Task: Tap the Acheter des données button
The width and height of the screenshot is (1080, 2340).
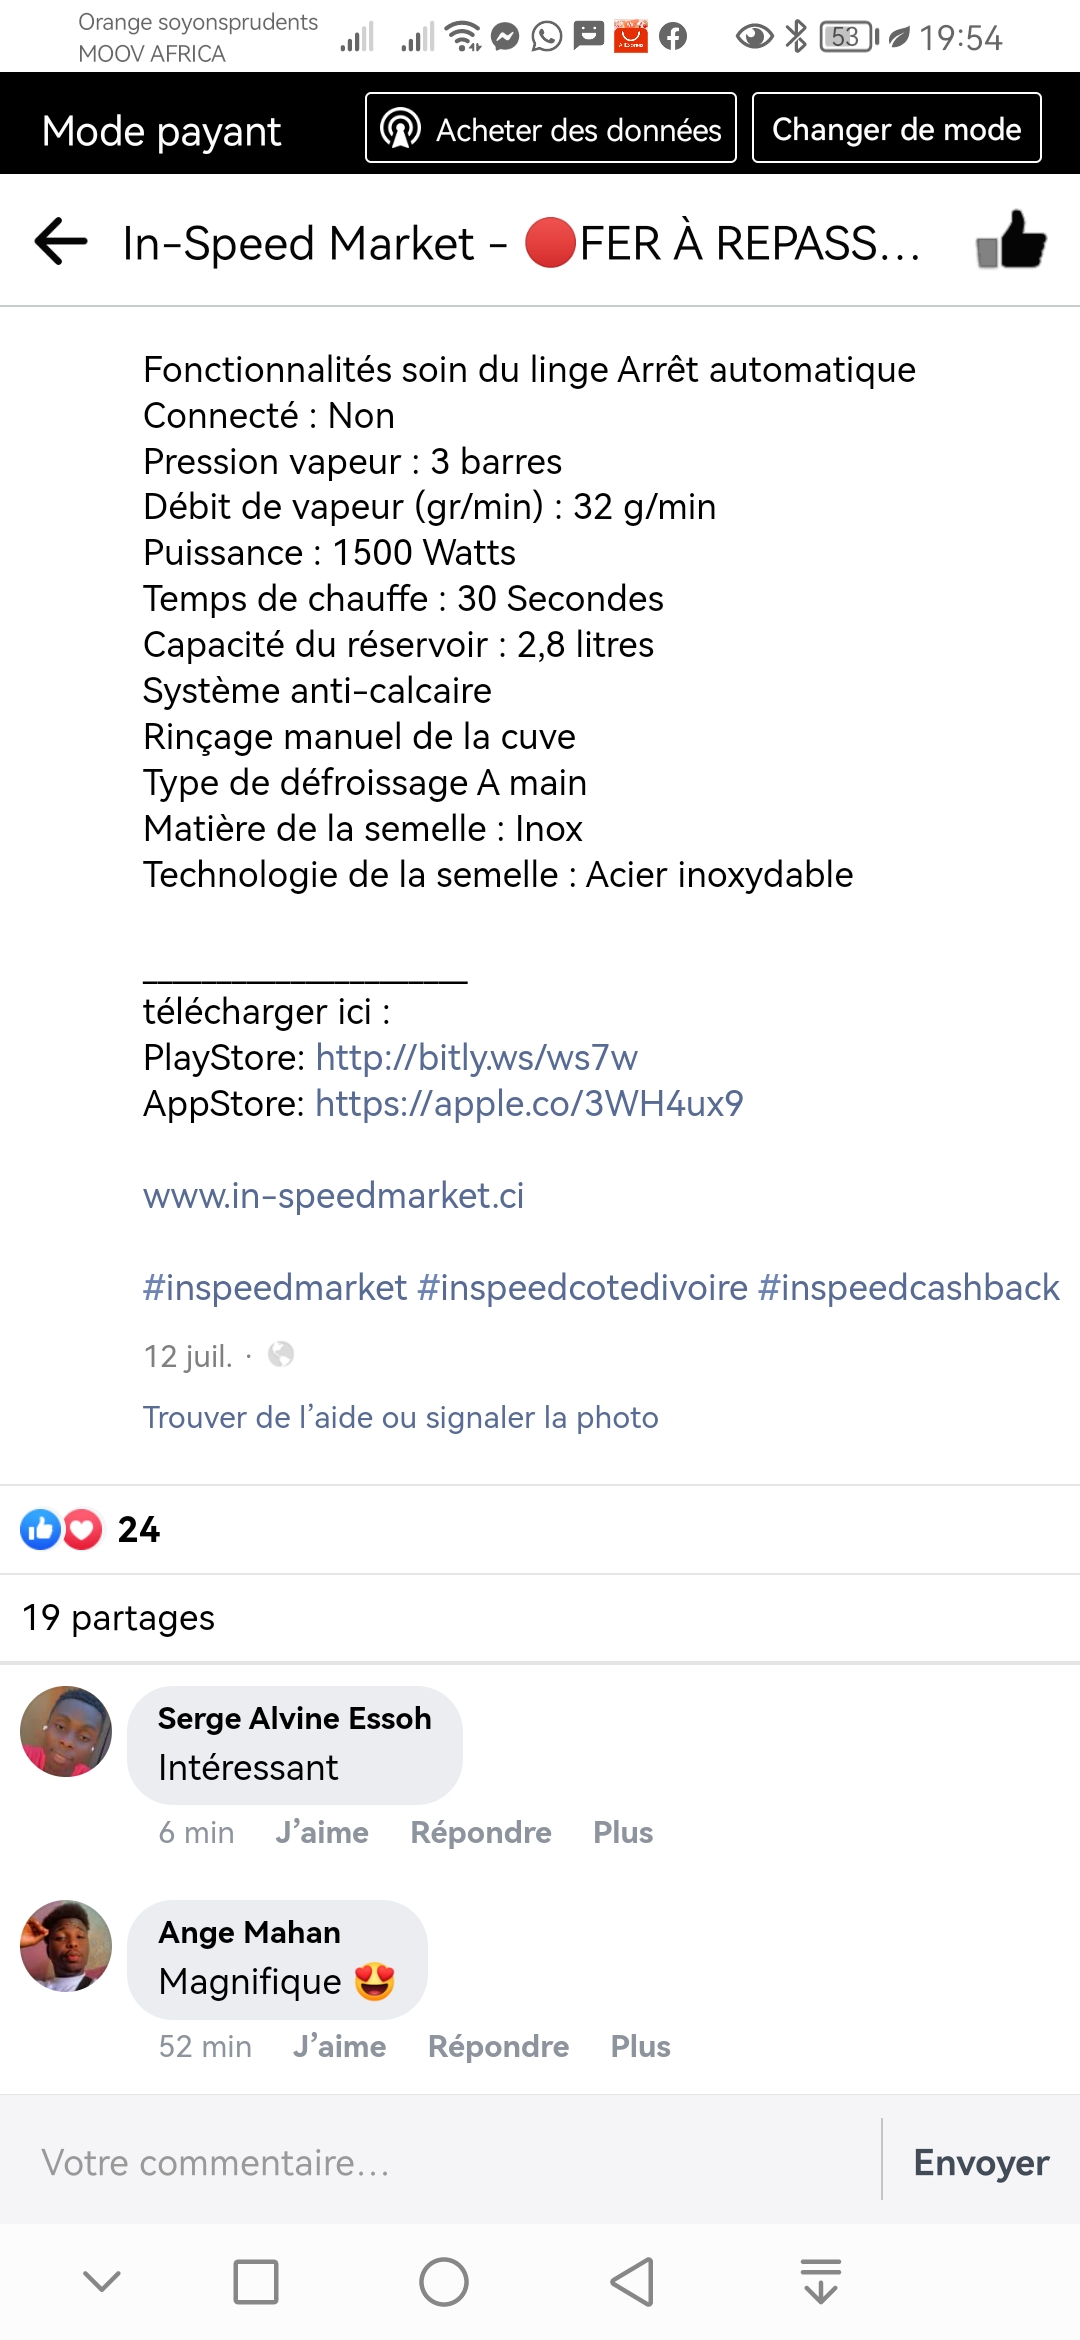Action: click(x=551, y=128)
